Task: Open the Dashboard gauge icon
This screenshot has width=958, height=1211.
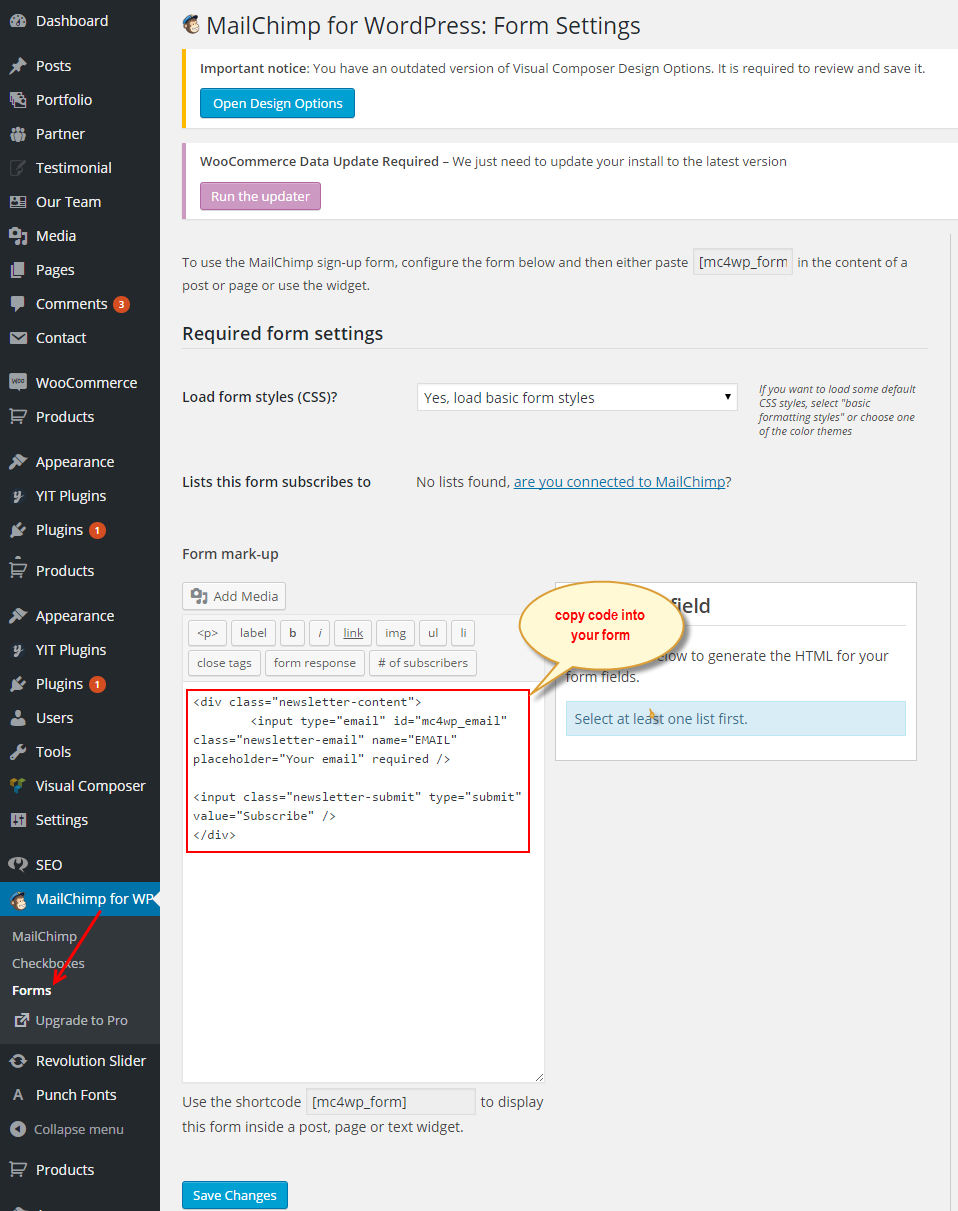Action: pyautogui.click(x=18, y=21)
